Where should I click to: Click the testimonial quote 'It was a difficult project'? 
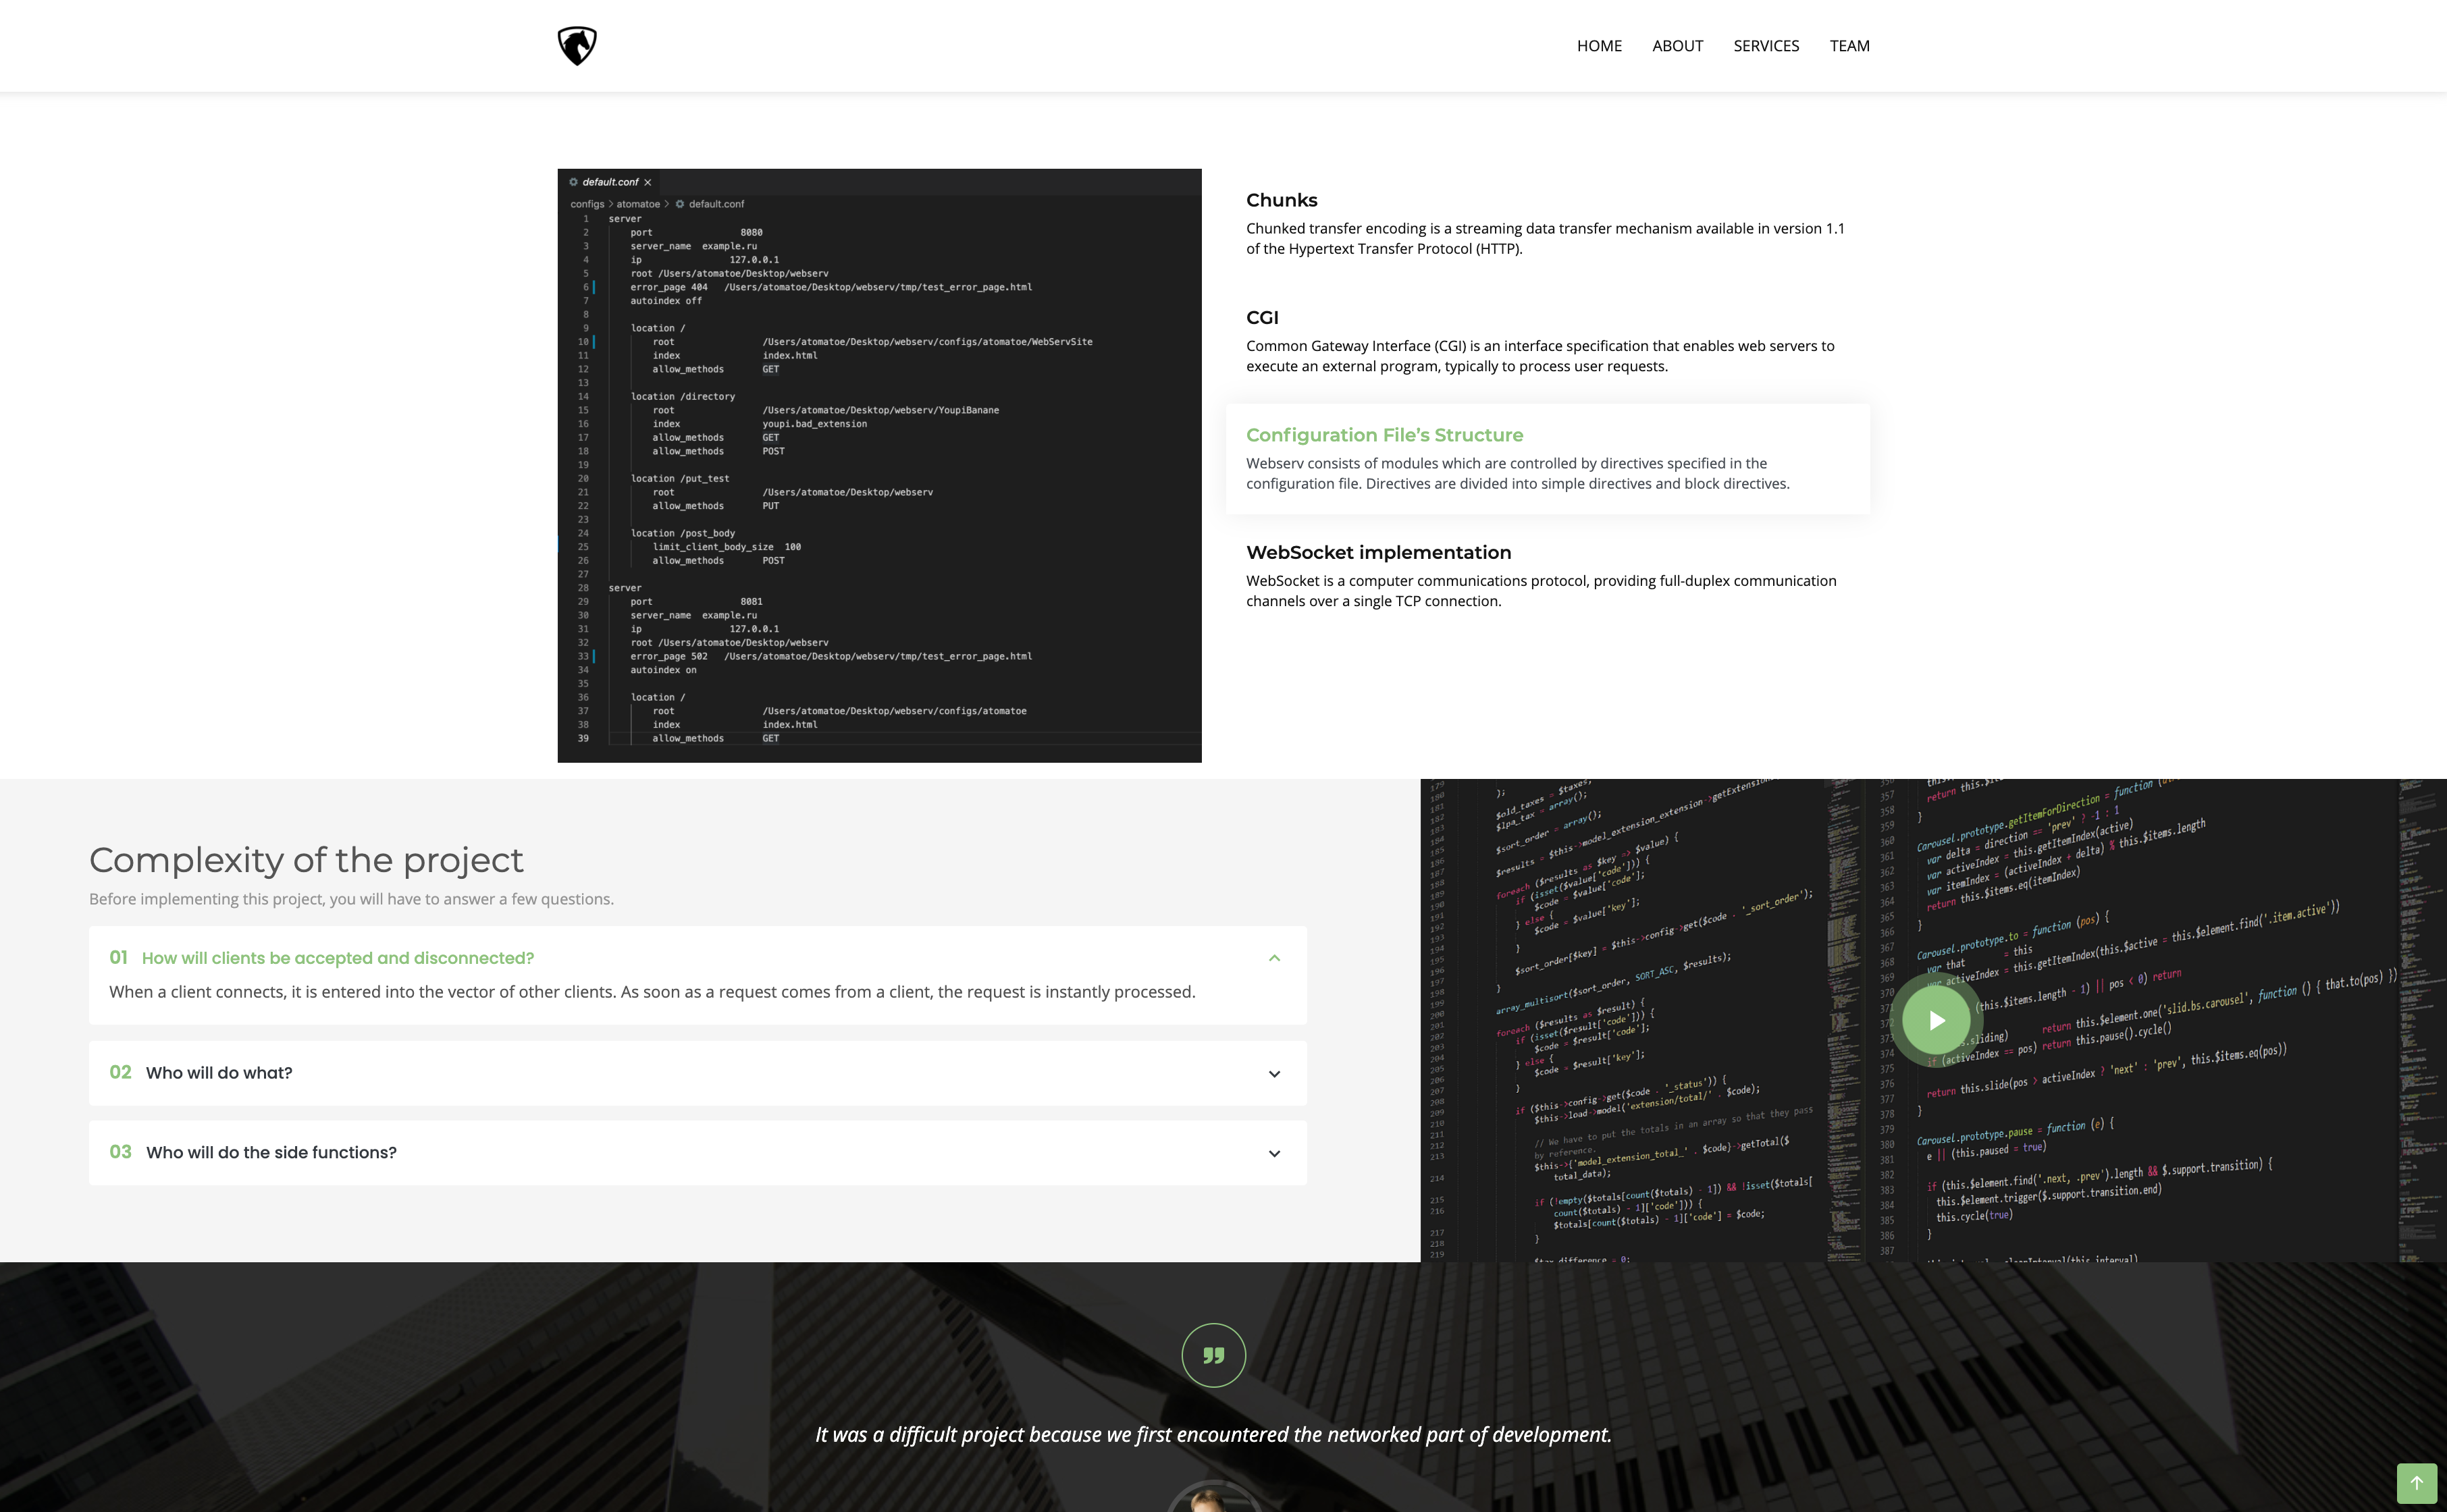tap(1213, 1435)
